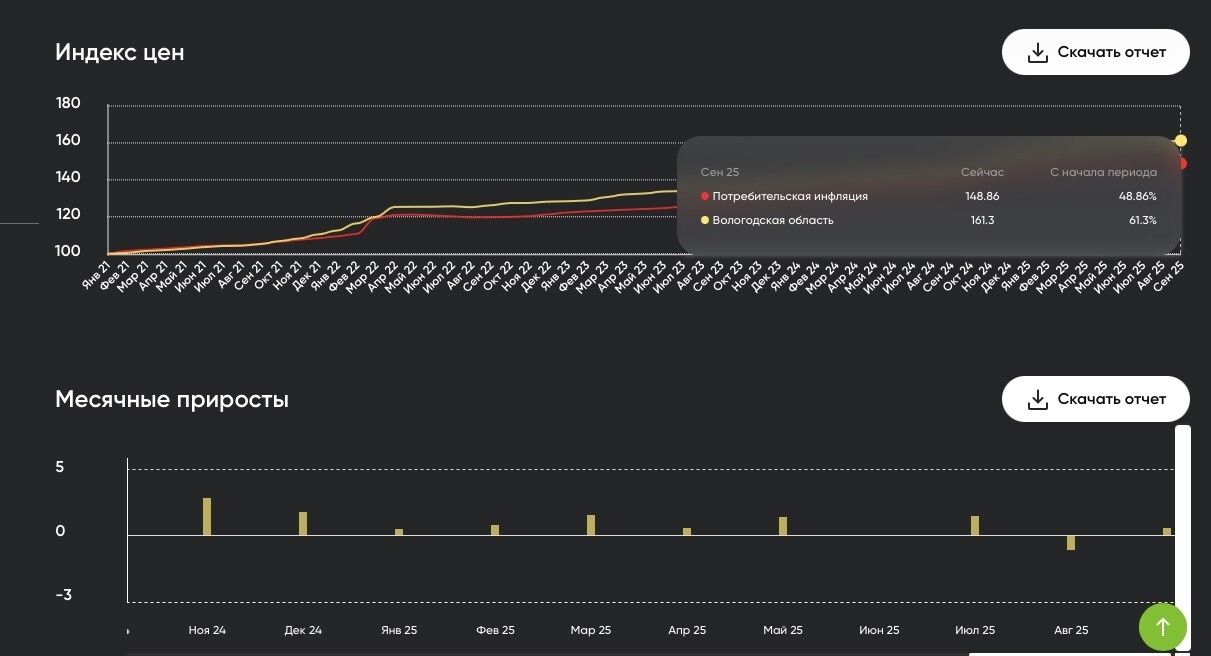Click red dot beside Потребительская инфляция legend

coord(705,197)
